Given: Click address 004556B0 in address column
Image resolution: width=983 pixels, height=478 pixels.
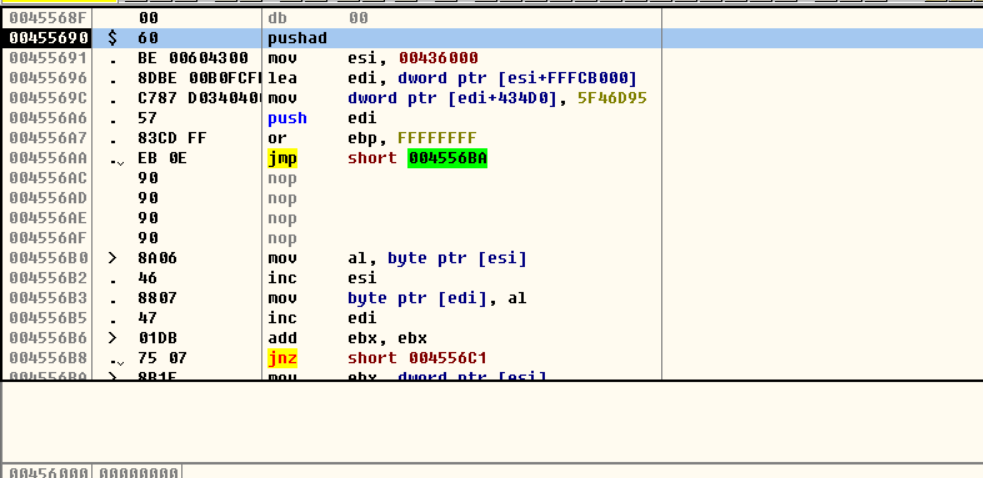Looking at the screenshot, I should pyautogui.click(x=48, y=258).
